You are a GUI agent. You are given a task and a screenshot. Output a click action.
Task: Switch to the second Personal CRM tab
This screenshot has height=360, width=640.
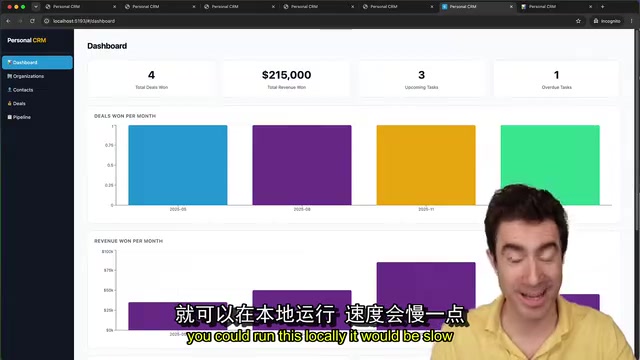coord(159,7)
